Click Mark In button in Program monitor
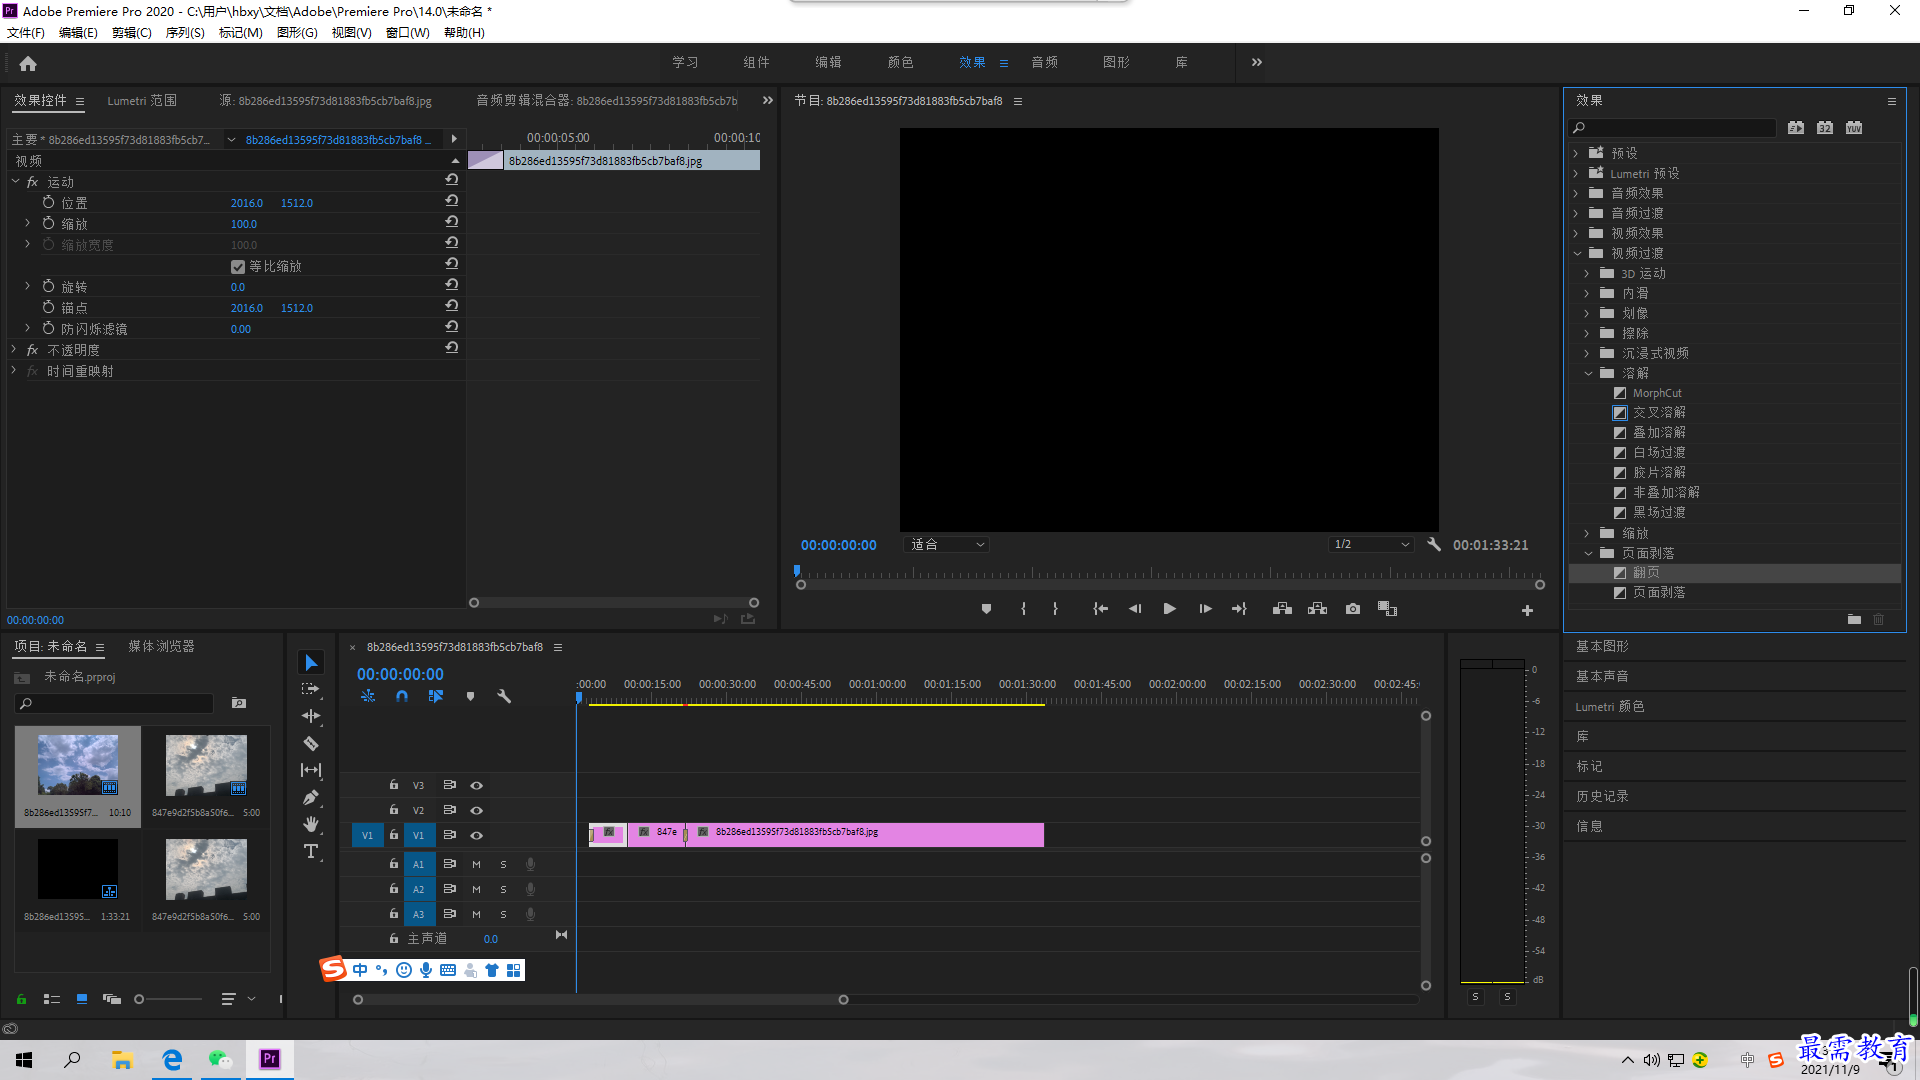The height and width of the screenshot is (1080, 1920). (x=1023, y=609)
